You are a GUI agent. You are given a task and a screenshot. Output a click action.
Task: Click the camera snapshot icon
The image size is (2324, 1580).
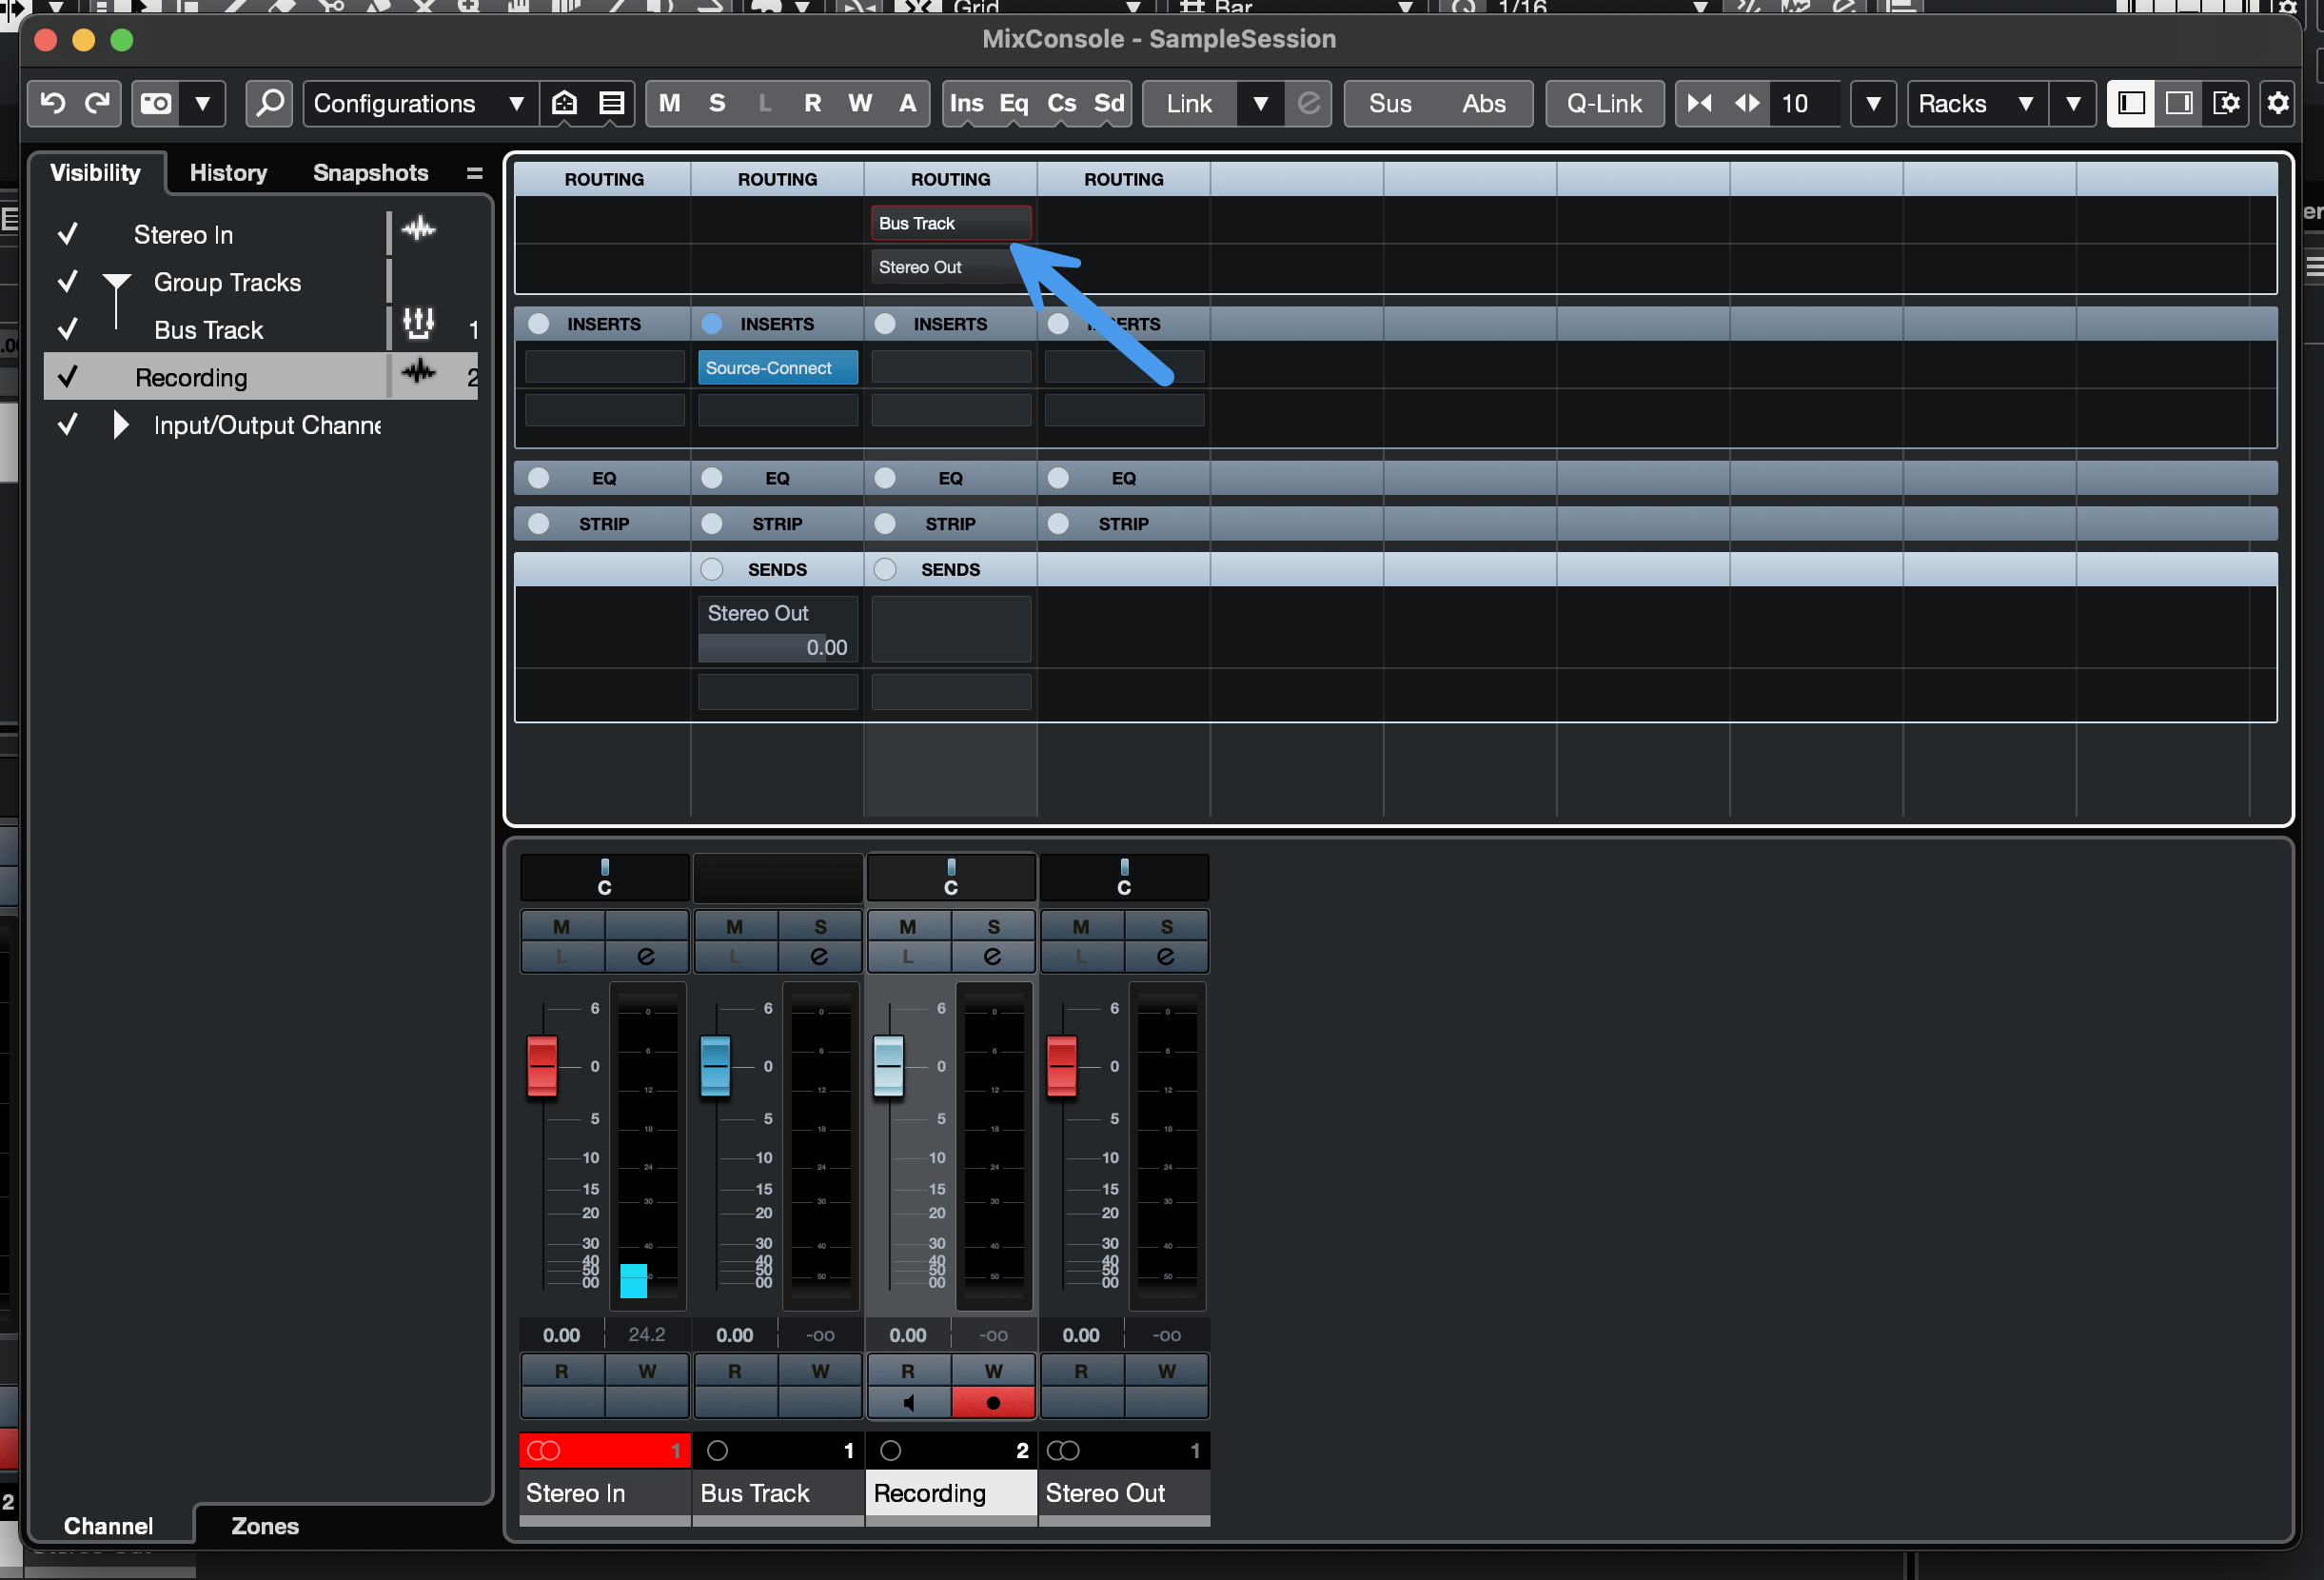[x=156, y=103]
